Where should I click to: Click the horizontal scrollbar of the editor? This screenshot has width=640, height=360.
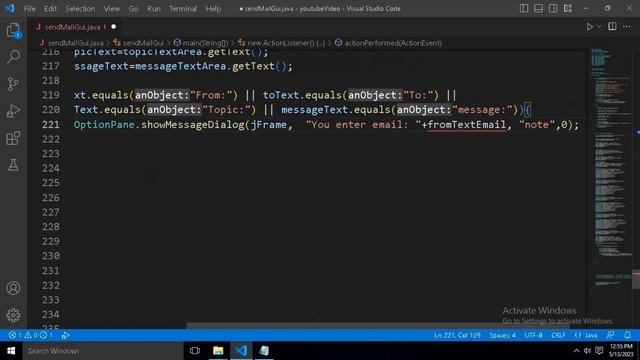point(378,326)
